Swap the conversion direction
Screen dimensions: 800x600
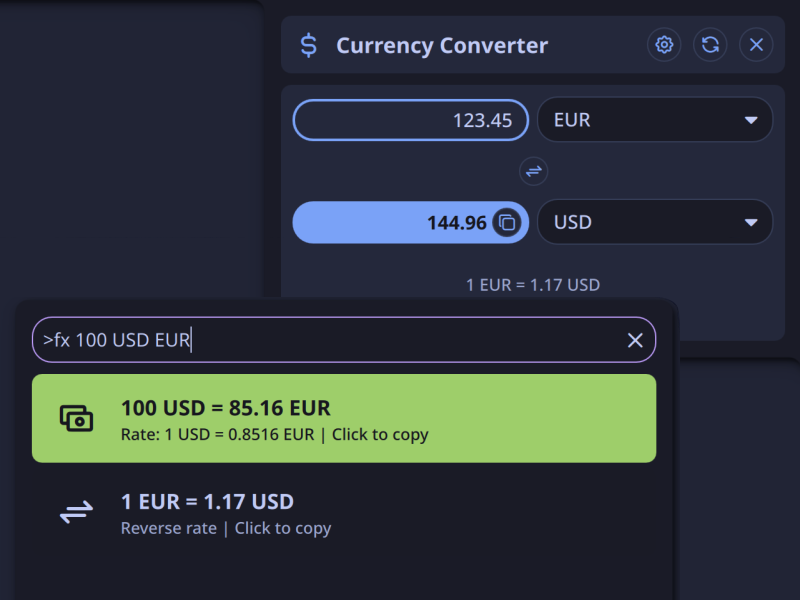(534, 172)
